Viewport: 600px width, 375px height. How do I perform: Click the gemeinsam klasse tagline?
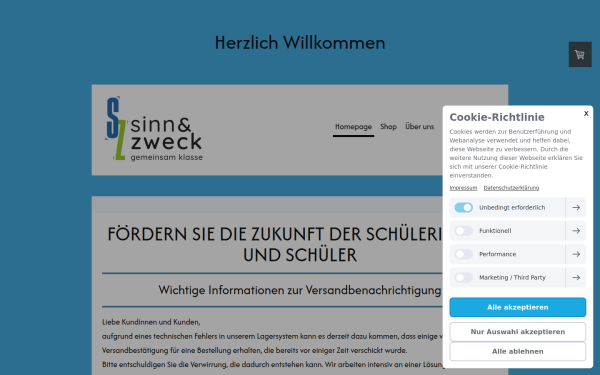point(166,157)
